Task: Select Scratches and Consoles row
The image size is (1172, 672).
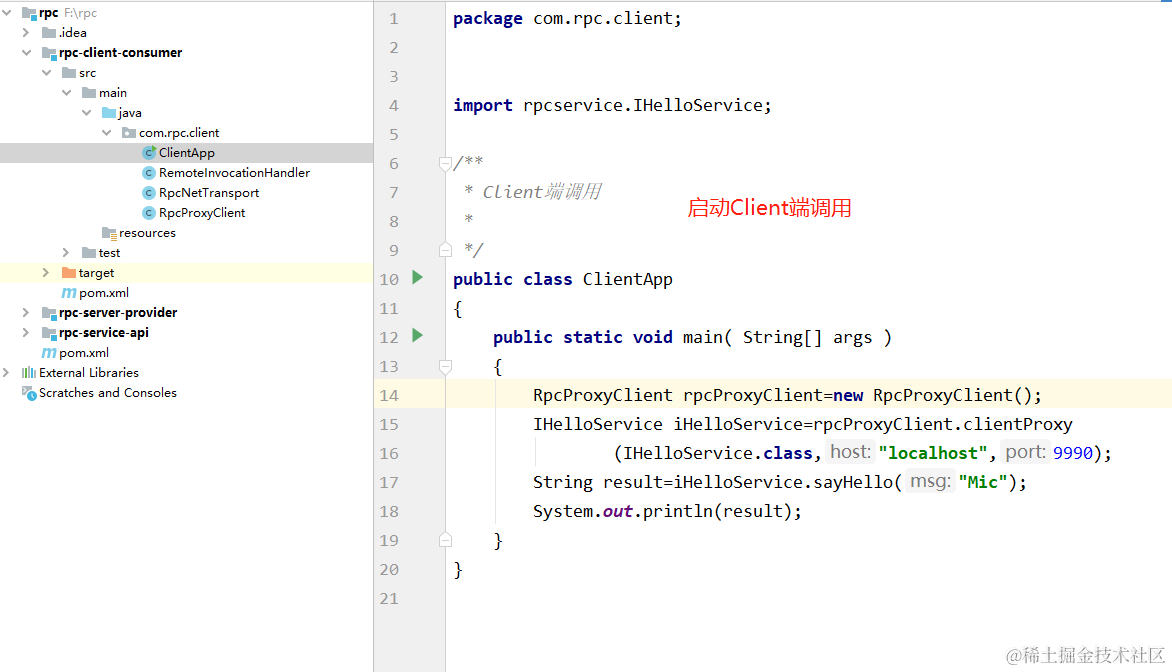Action: 187,393
